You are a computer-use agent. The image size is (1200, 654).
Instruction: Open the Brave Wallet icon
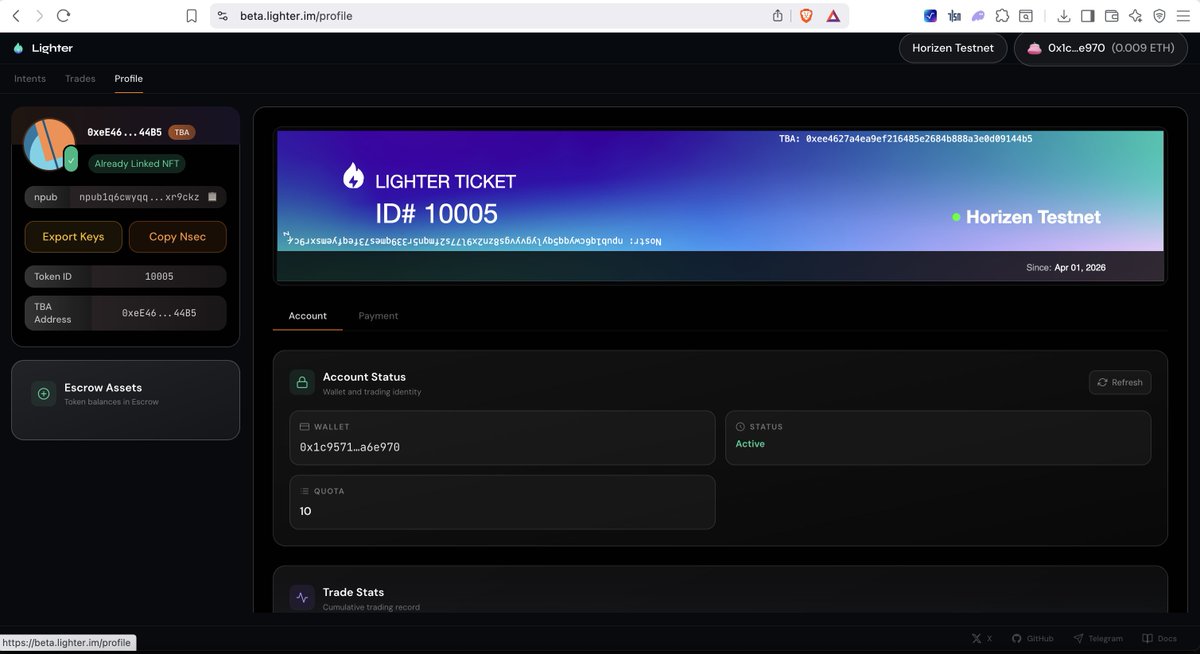(x=1112, y=16)
